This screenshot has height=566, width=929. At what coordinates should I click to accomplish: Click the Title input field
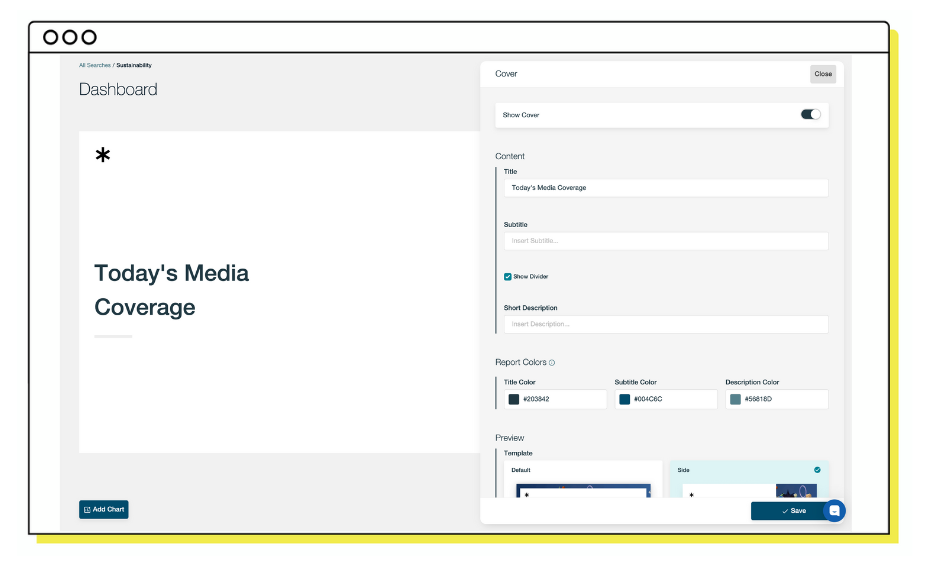[x=665, y=188]
